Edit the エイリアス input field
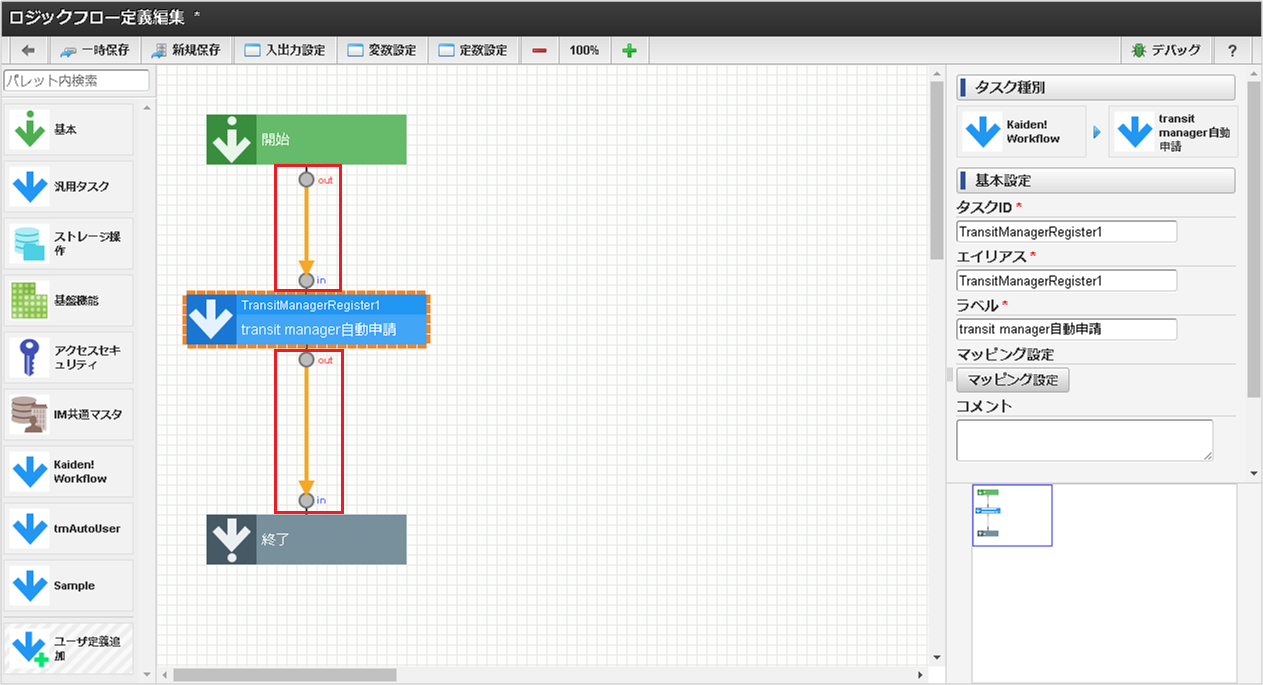 (1067, 281)
